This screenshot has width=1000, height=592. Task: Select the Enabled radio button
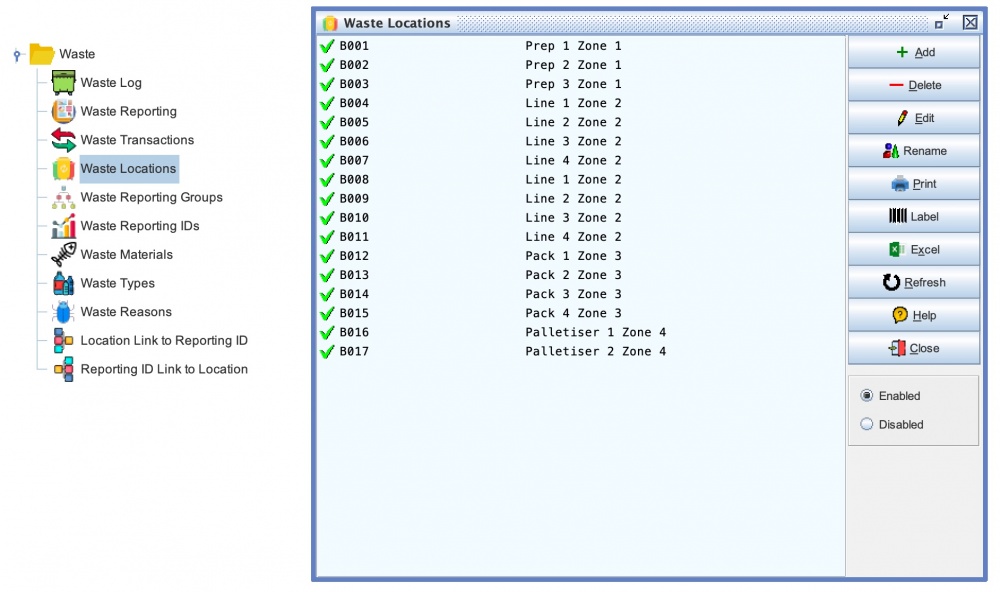pyautogui.click(x=867, y=396)
